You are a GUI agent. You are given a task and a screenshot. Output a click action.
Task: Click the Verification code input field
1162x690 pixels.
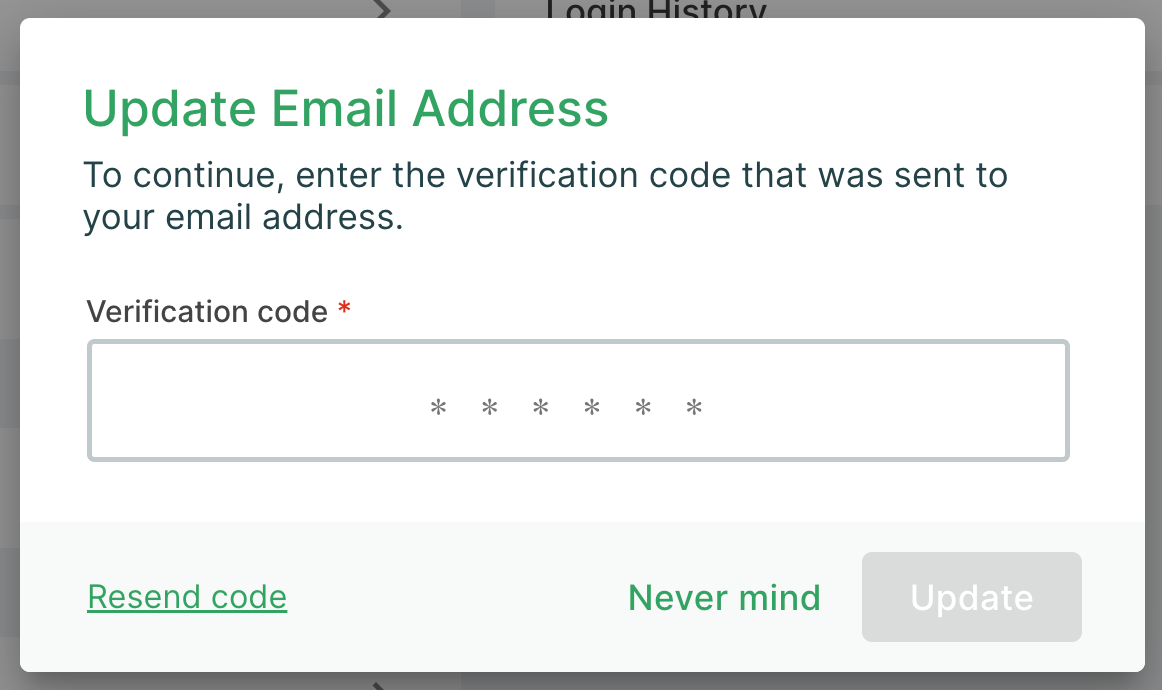point(578,400)
